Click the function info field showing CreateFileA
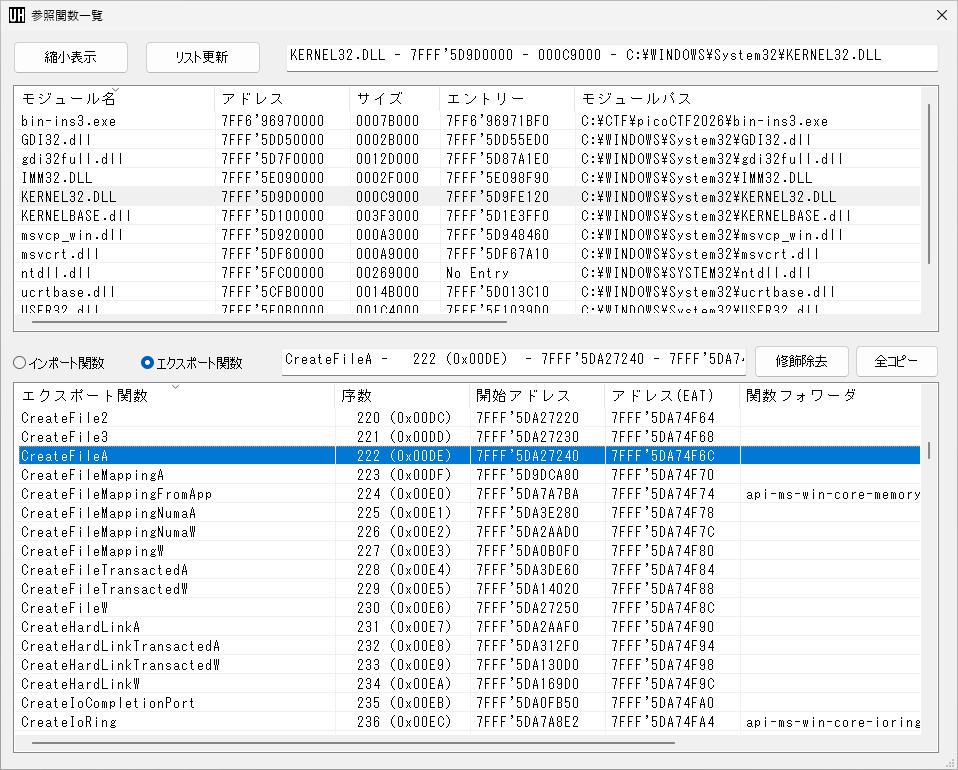958x770 pixels. pyautogui.click(x=513, y=360)
